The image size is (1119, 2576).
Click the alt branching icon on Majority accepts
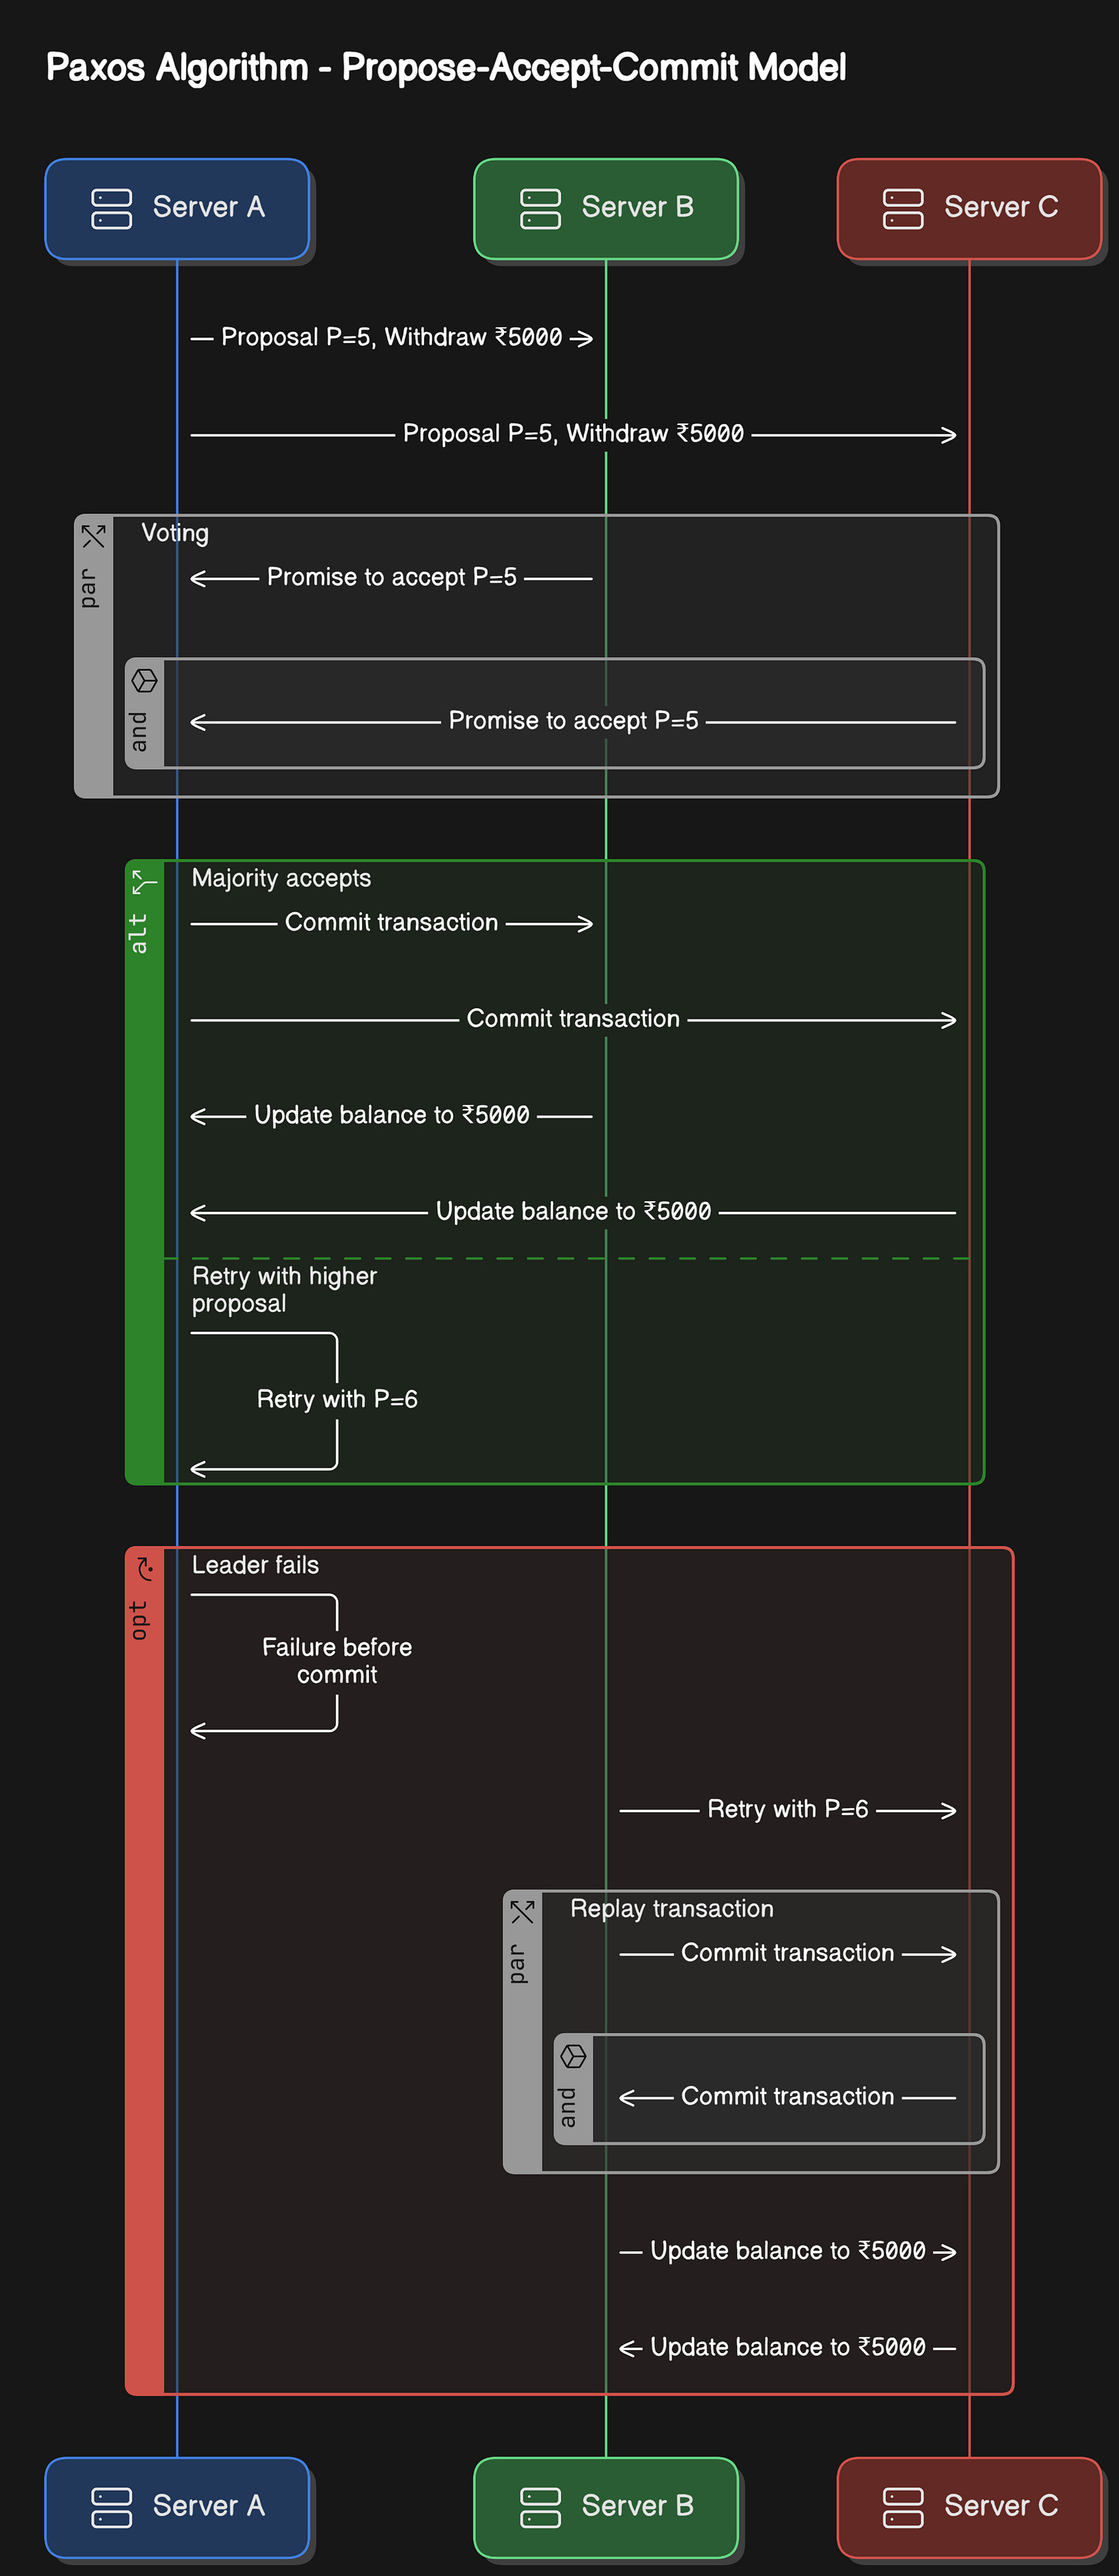tap(145, 882)
